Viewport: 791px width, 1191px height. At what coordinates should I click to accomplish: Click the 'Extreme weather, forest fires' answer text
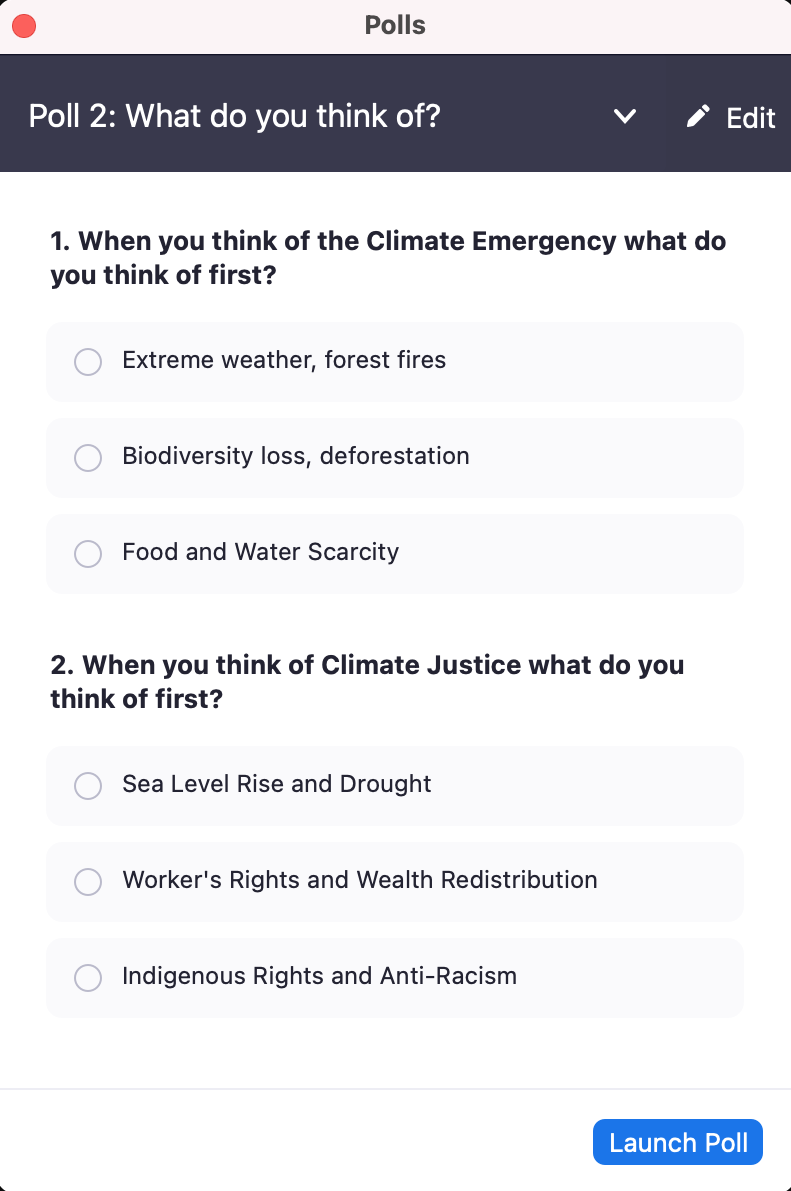pos(284,360)
